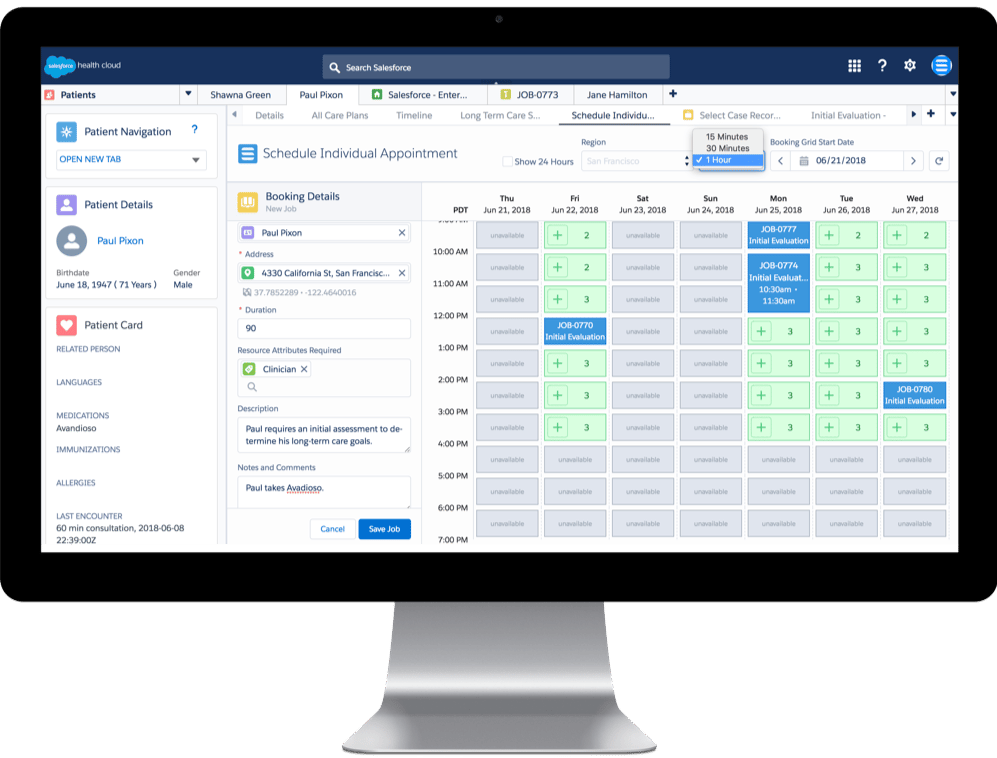Open the Paul Pixon patient link
The image size is (997, 758).
pyautogui.click(x=120, y=241)
